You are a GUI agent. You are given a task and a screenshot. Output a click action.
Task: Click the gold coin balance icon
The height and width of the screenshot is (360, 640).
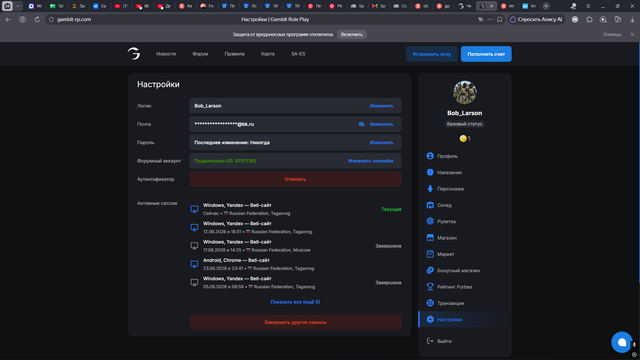pos(463,138)
